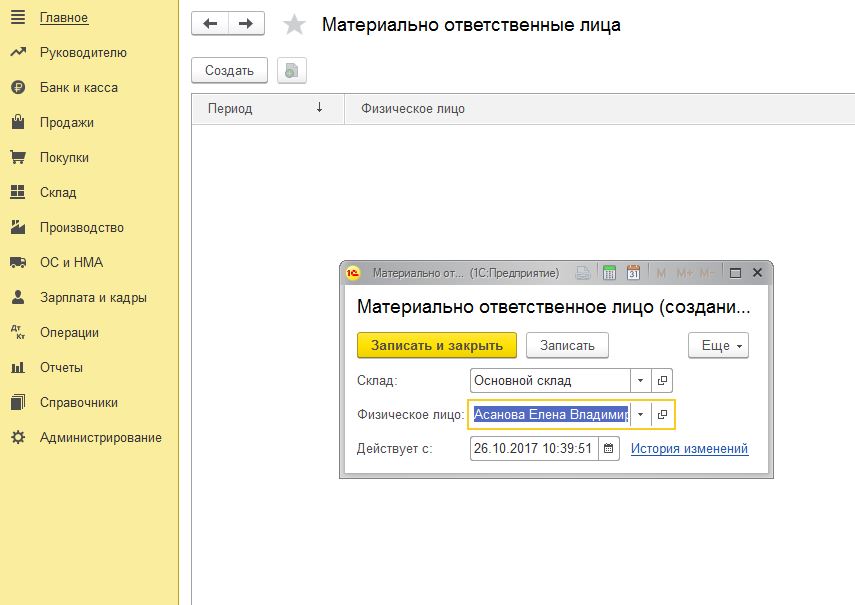Expand the Физическое лицо dropdown list
855x605 pixels.
[x=640, y=415]
